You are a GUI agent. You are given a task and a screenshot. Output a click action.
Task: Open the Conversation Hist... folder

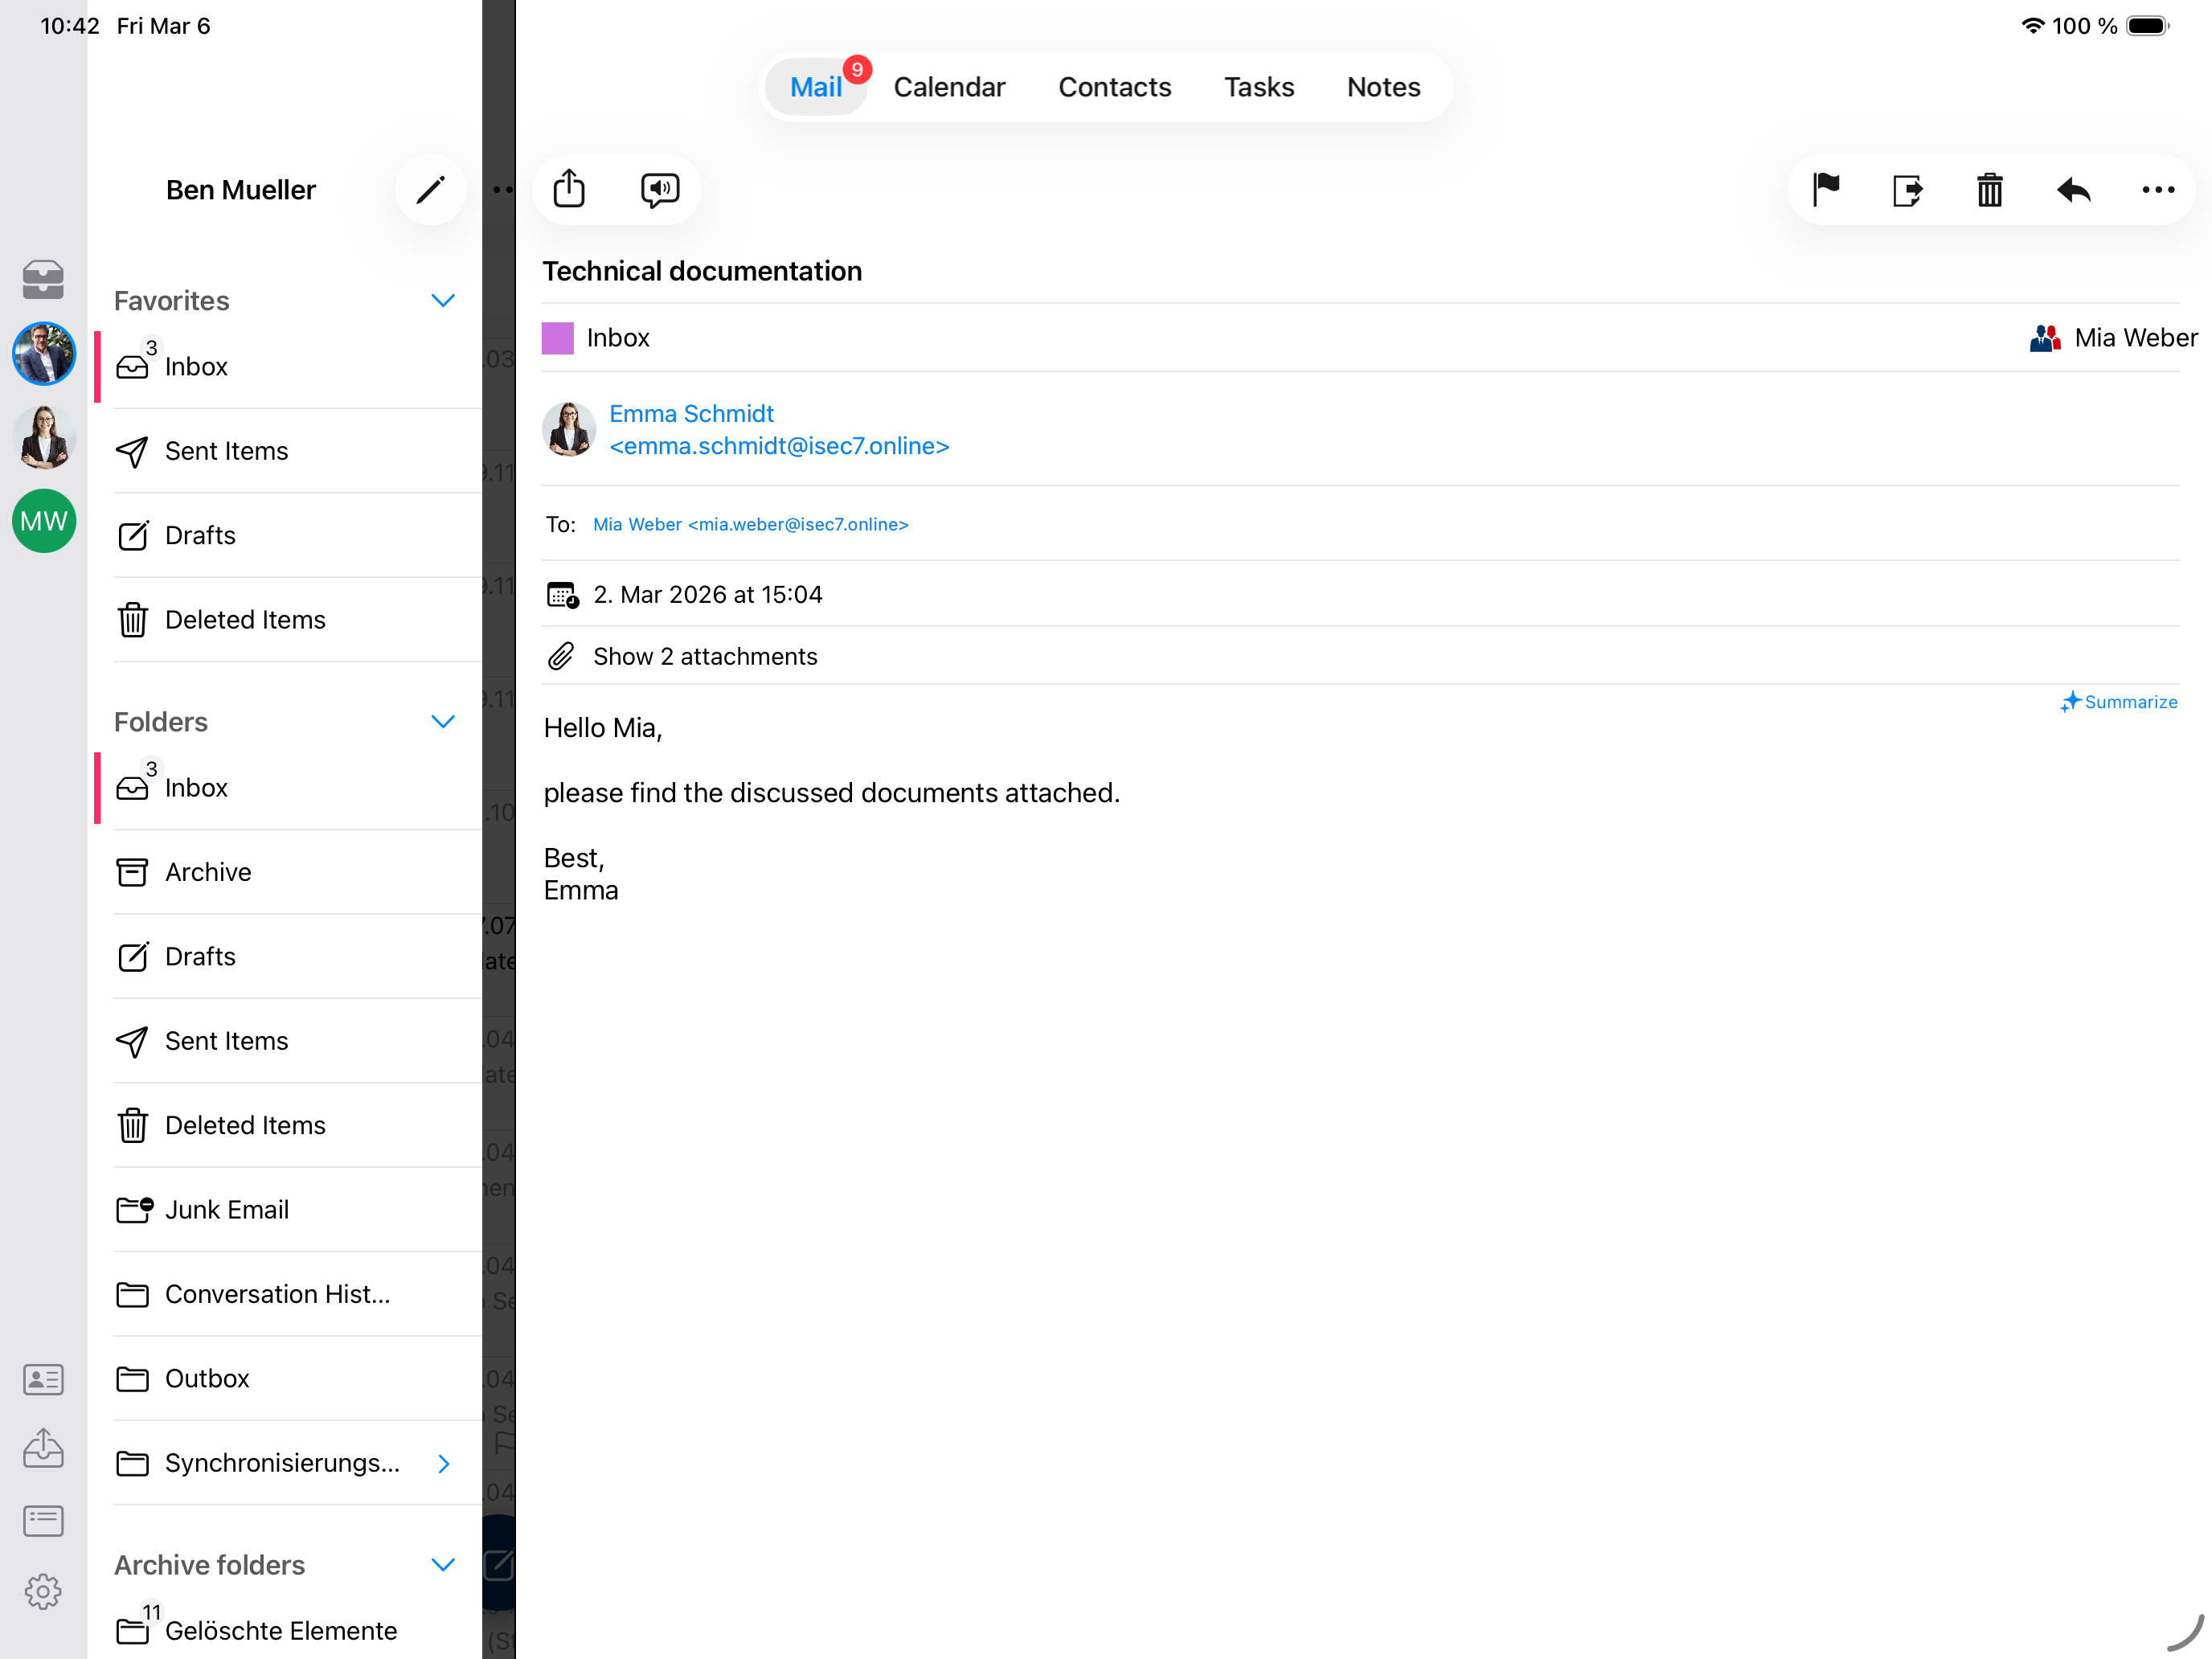coord(296,1294)
